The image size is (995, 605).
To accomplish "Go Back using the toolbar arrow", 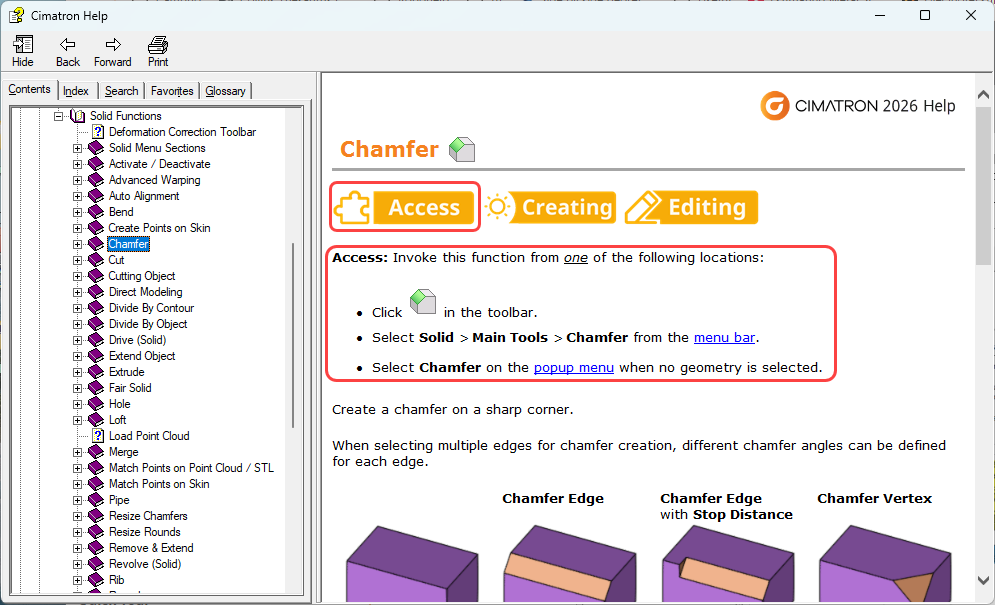I will coord(67,51).
